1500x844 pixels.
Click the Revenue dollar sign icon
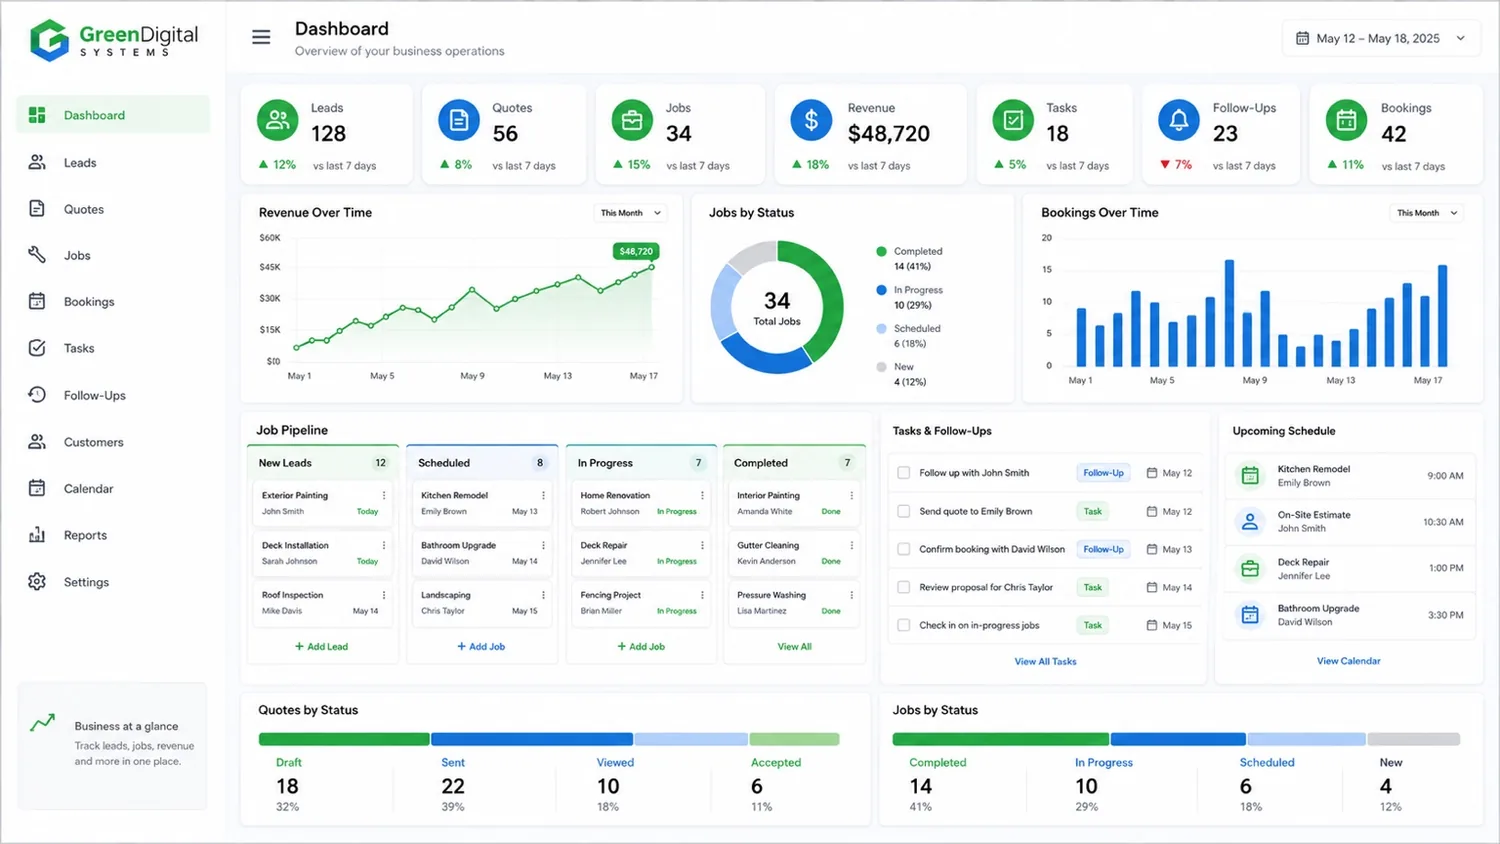coord(811,121)
